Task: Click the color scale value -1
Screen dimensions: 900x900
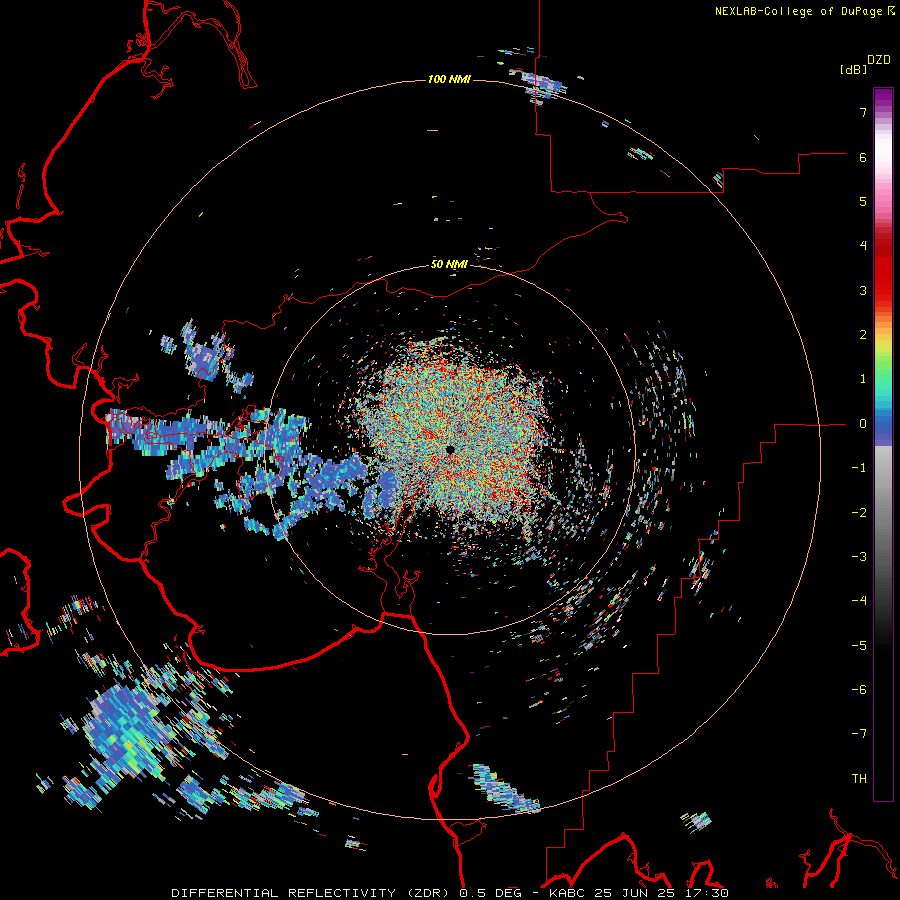Action: 859,468
